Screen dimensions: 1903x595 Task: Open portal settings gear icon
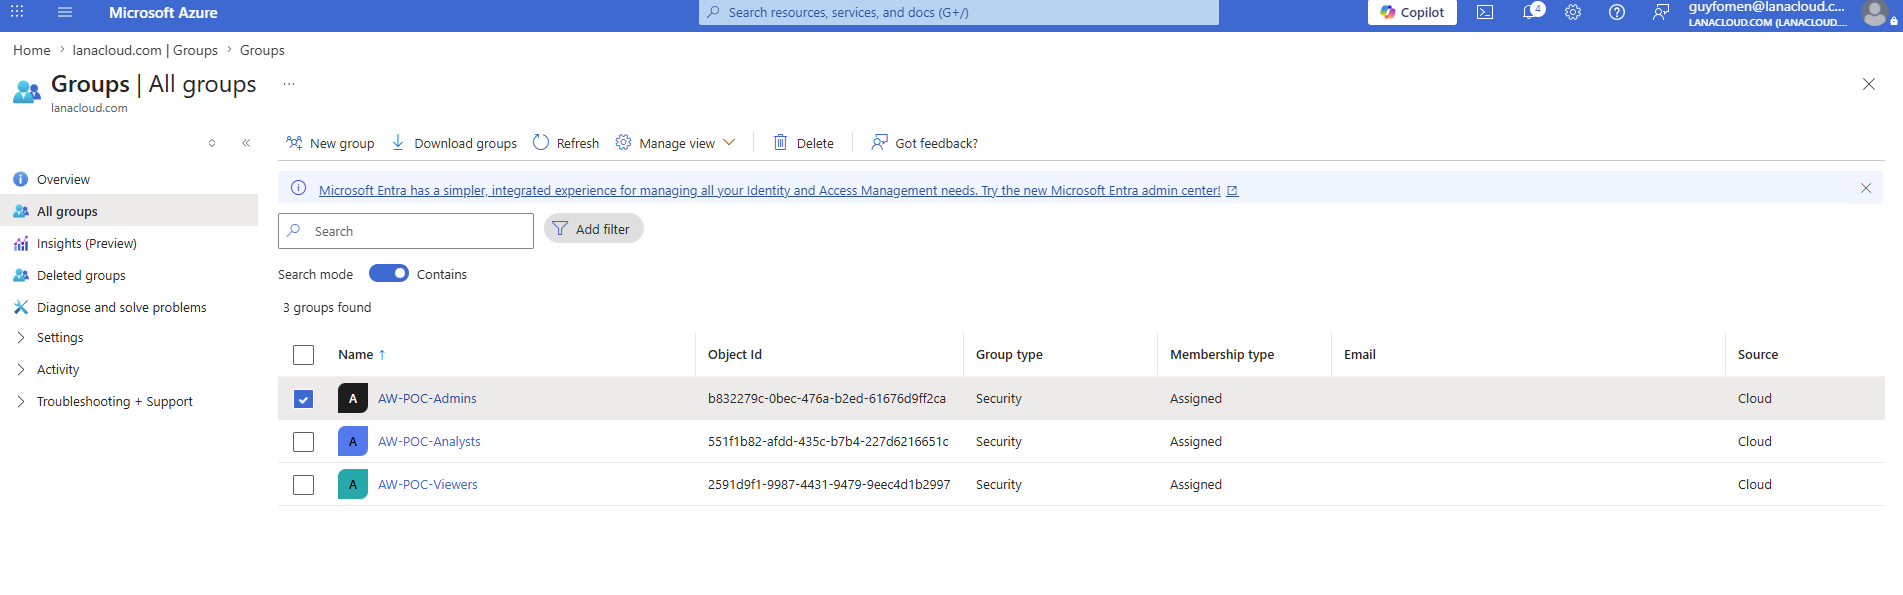1573,12
